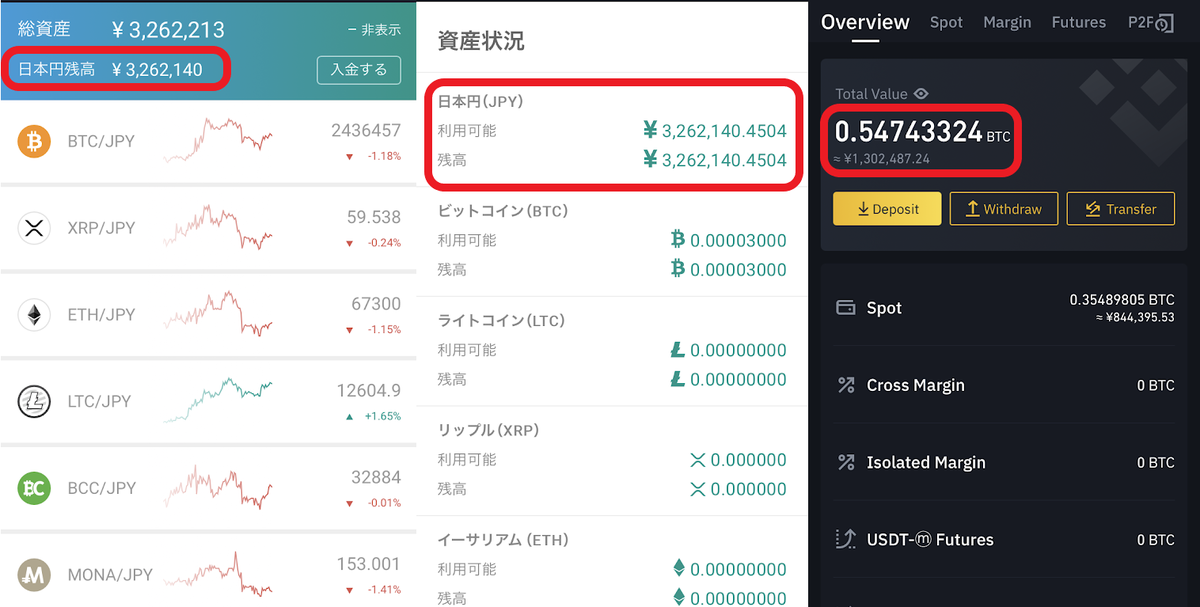This screenshot has width=1200, height=607.
Task: Open the Spot wallet row
Action: pyautogui.click(x=1005, y=308)
